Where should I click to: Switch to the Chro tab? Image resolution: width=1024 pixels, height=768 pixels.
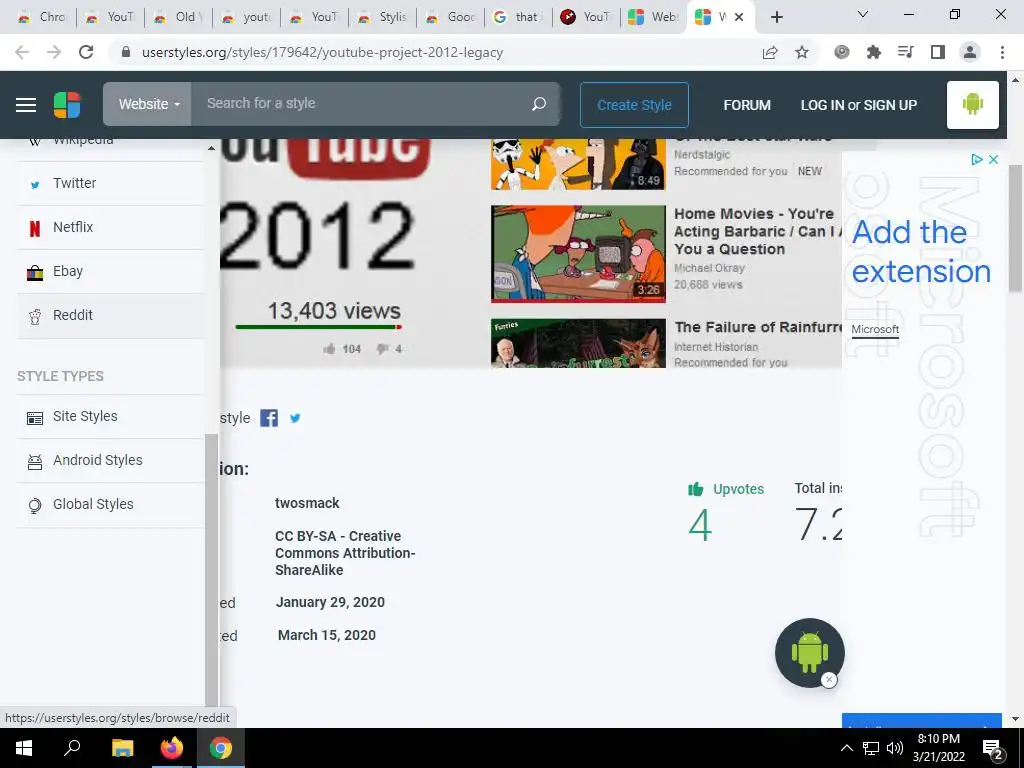point(43,17)
